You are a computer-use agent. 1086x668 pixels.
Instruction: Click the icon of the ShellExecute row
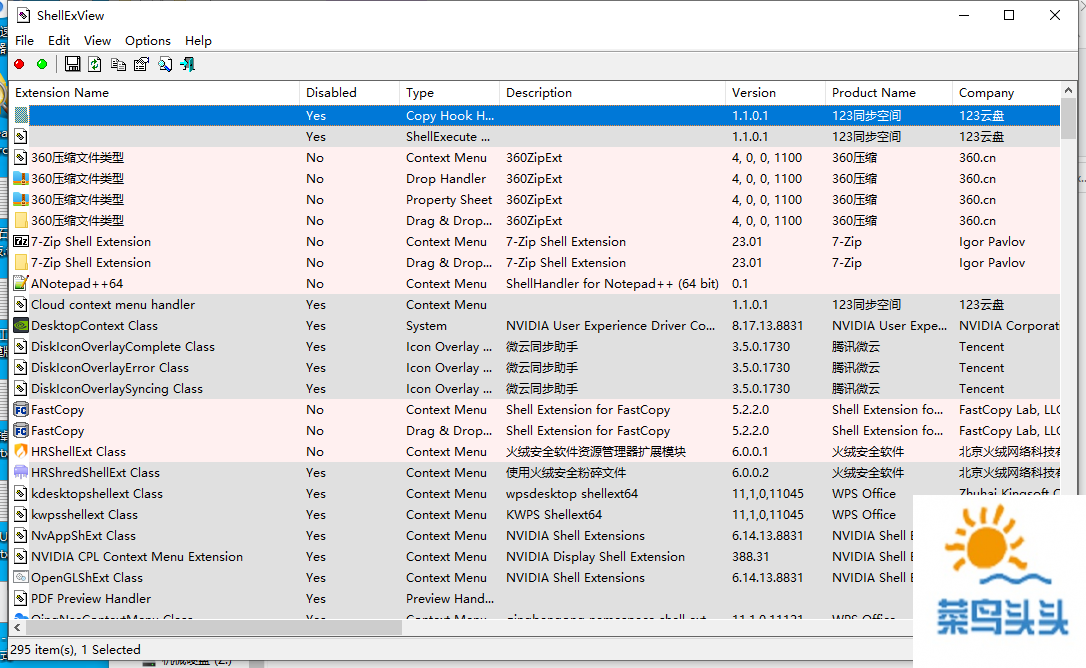pos(21,137)
